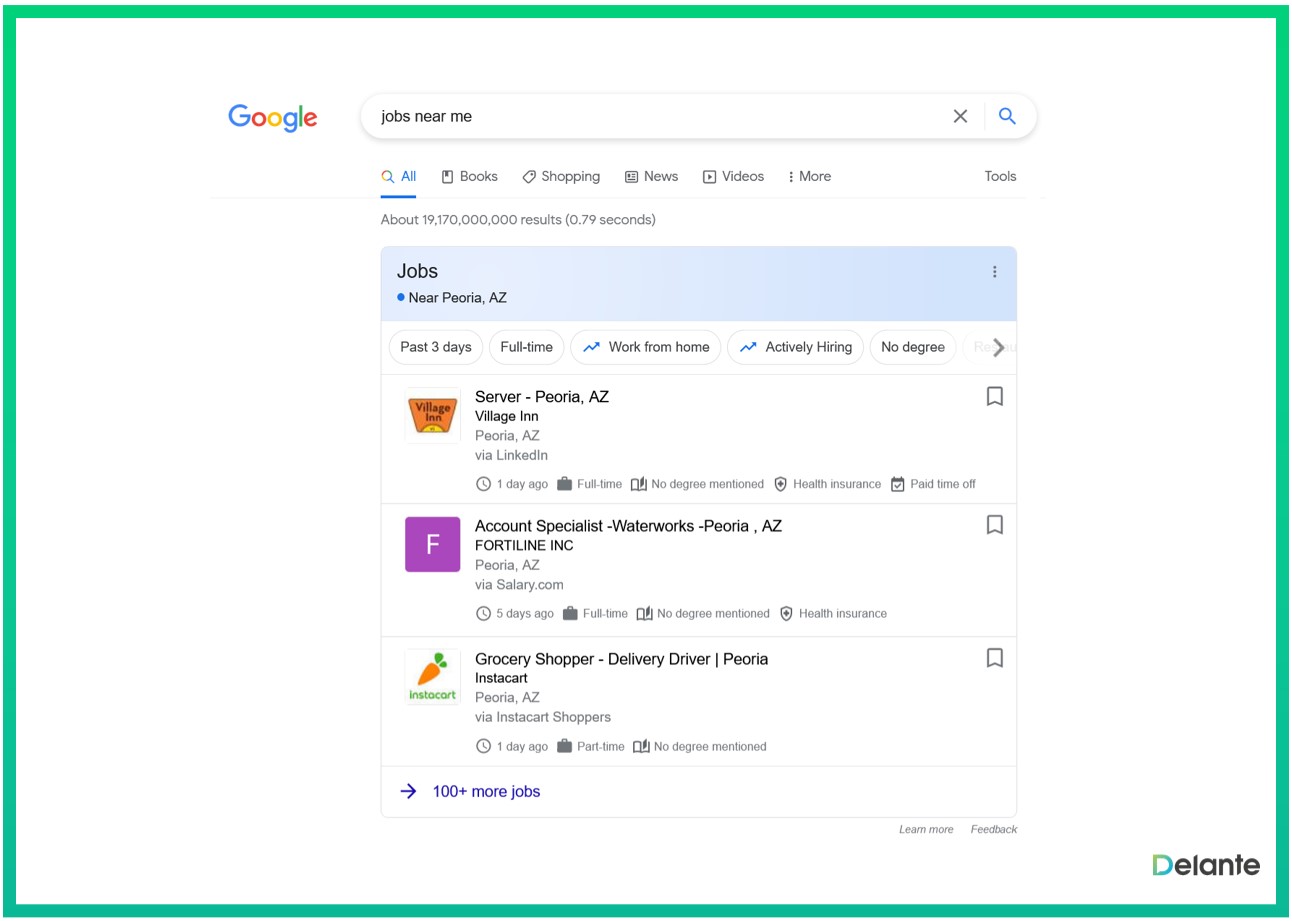Switch to the Shopping tab
This screenshot has height=921, width=1292.
pos(561,176)
